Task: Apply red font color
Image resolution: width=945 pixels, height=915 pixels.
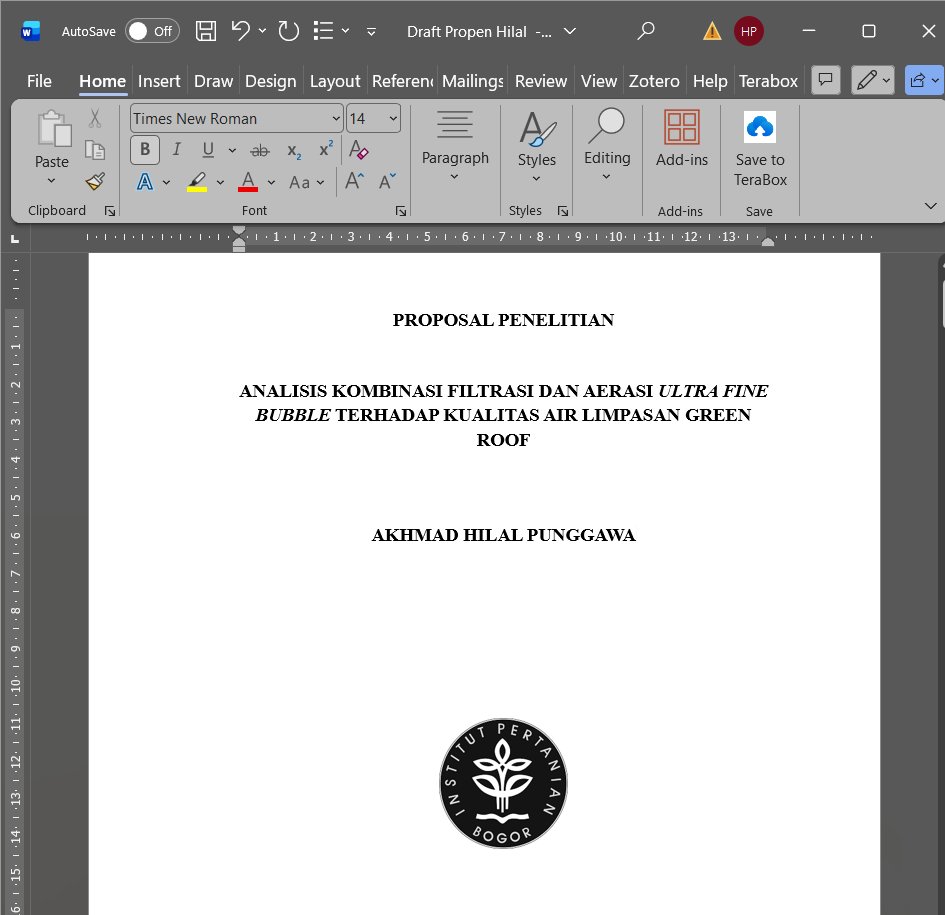Action: pos(248,181)
